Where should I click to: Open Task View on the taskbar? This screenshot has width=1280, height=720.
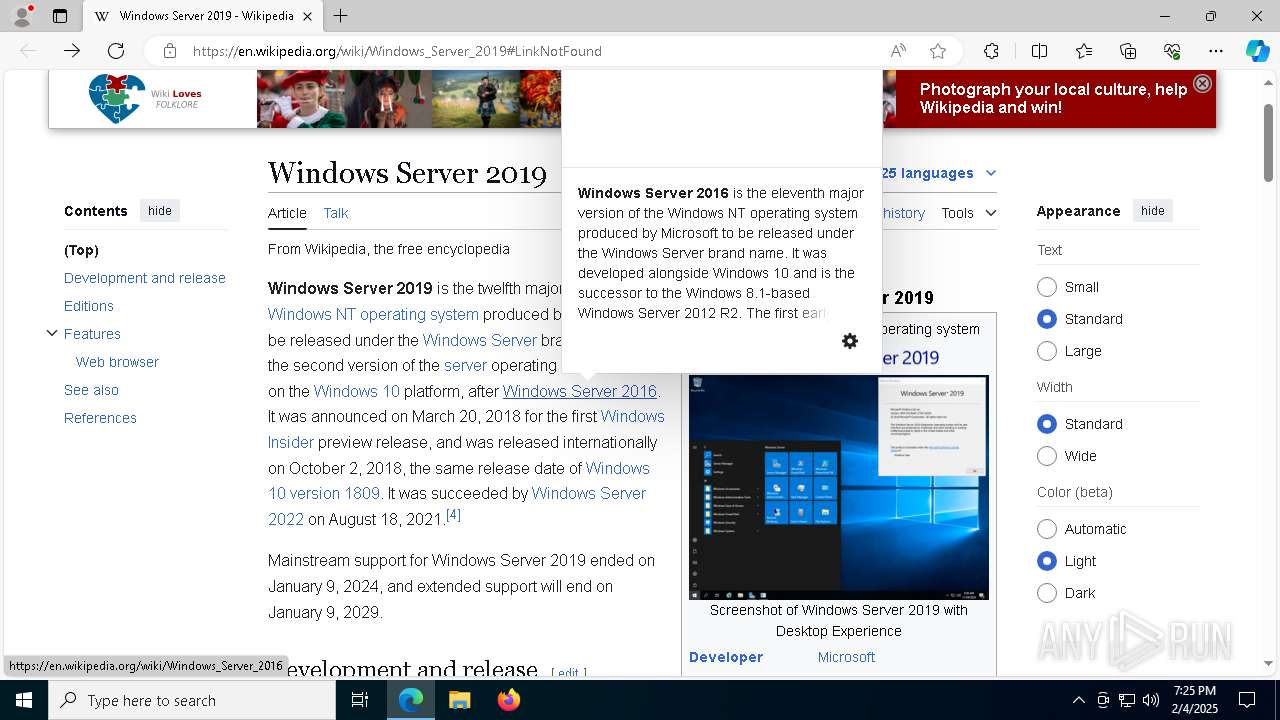[x=360, y=700]
